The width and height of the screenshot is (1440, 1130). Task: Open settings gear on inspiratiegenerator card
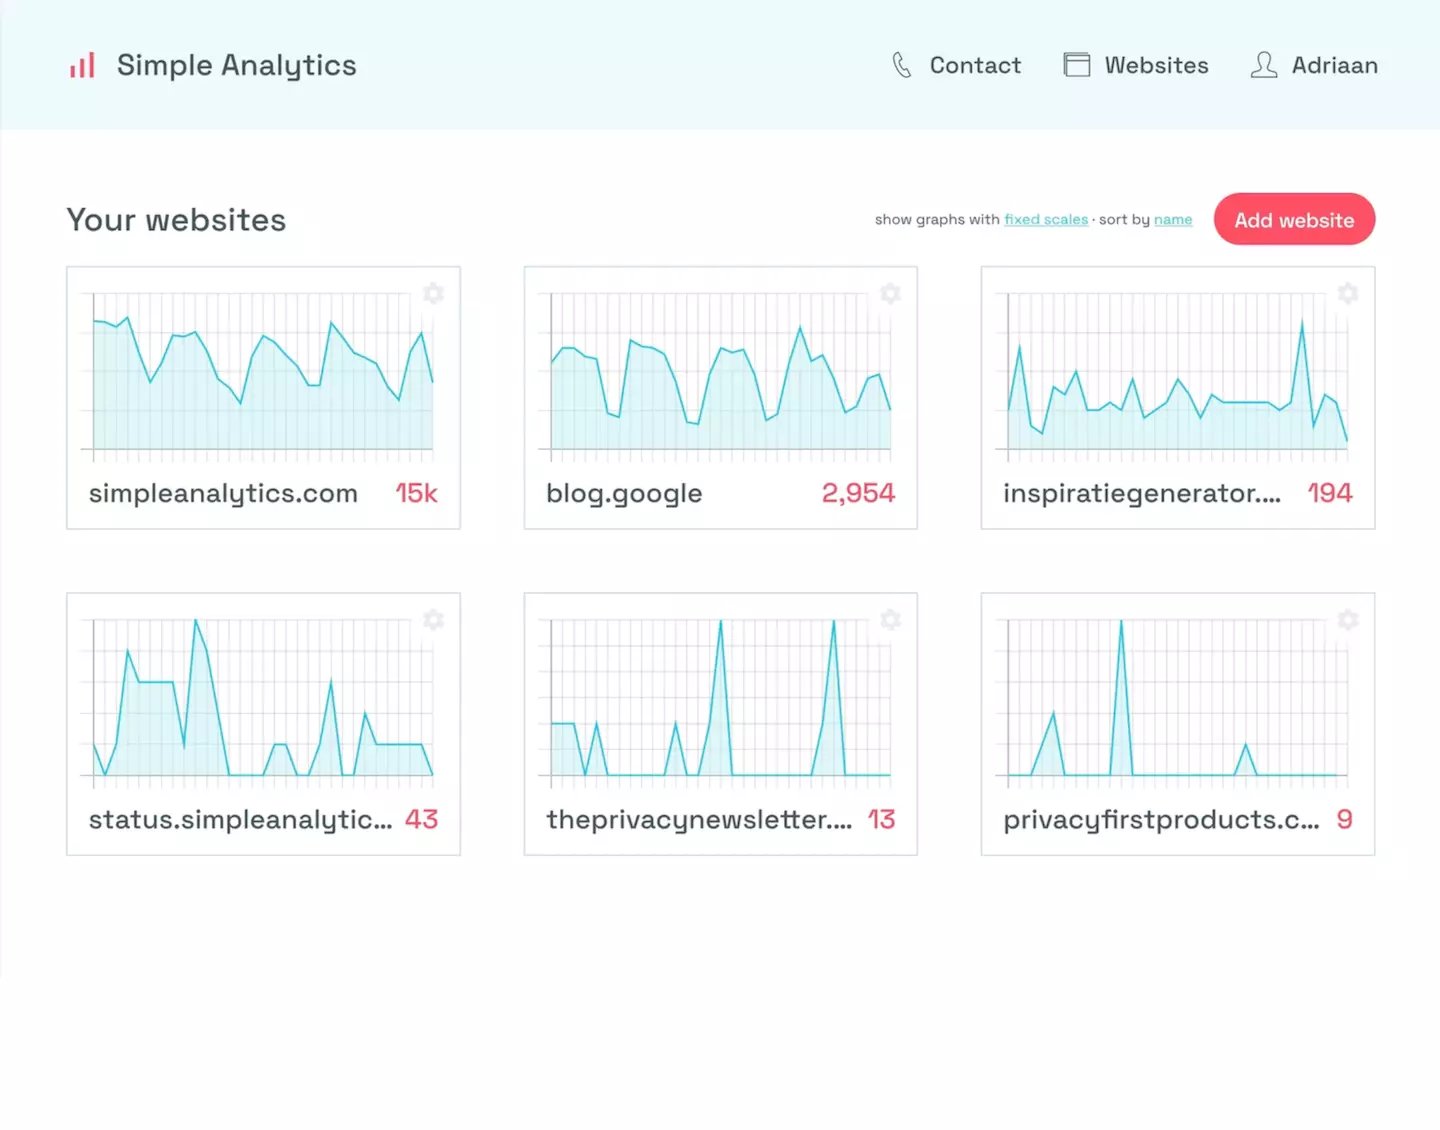[1347, 293]
